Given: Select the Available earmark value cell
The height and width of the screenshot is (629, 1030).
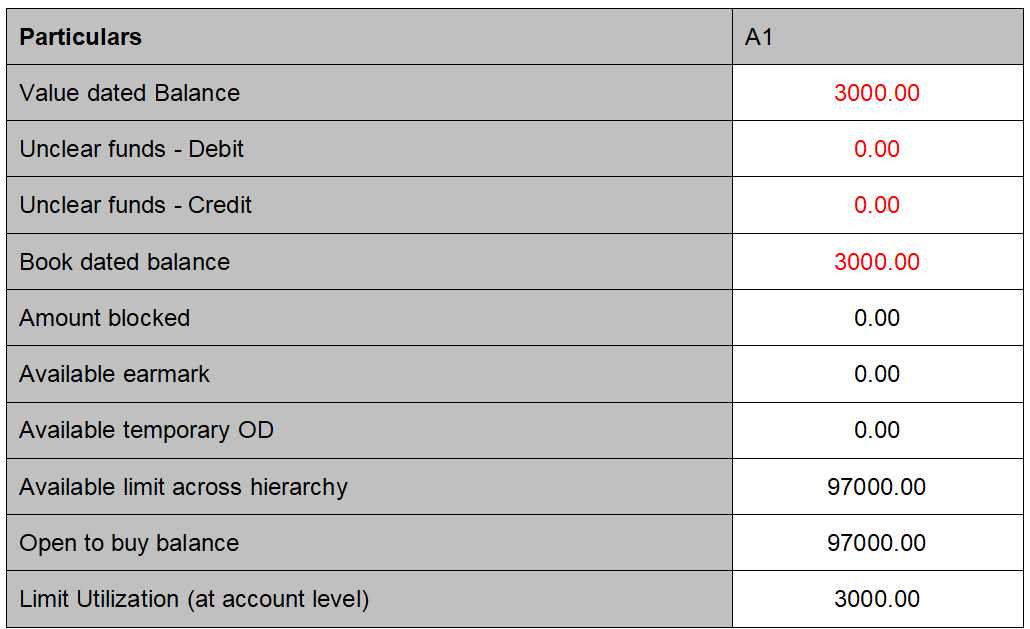Looking at the screenshot, I should point(876,374).
